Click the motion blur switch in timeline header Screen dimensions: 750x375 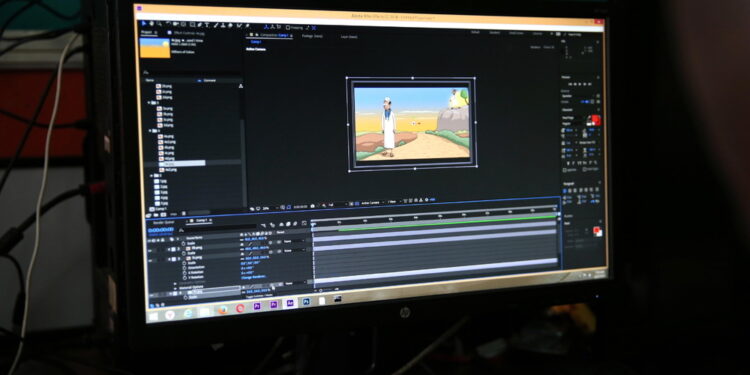point(288,224)
